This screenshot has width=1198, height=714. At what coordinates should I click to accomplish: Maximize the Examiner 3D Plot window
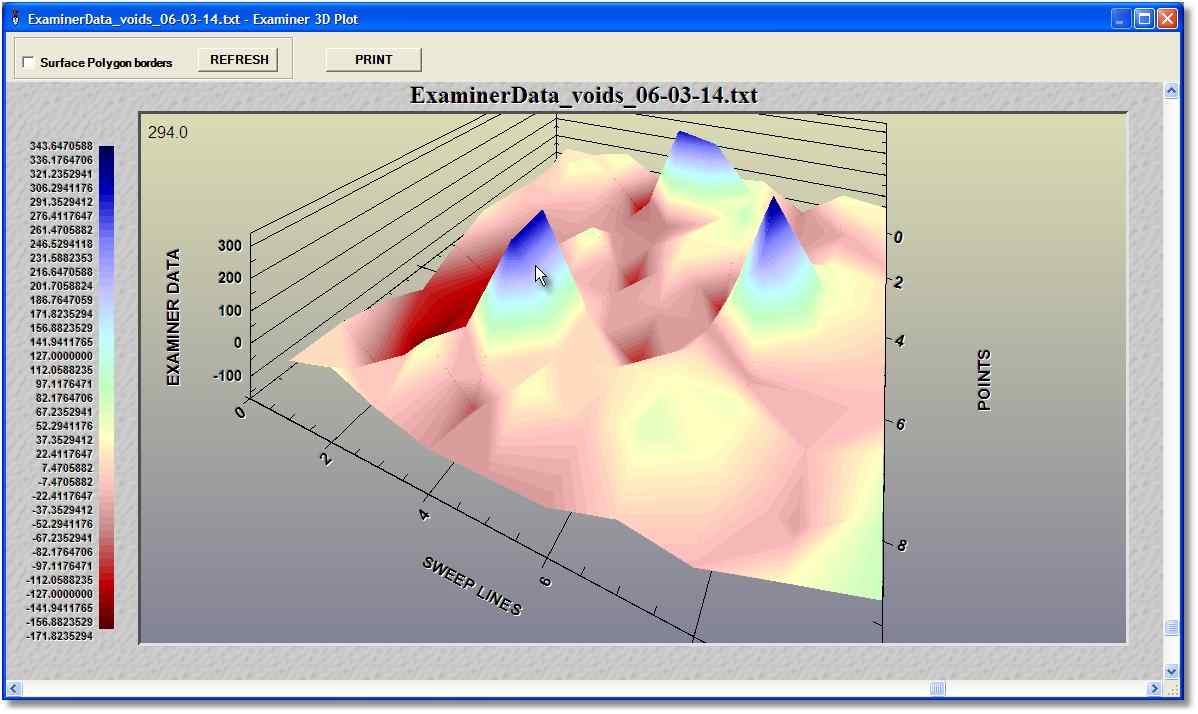tap(1144, 19)
